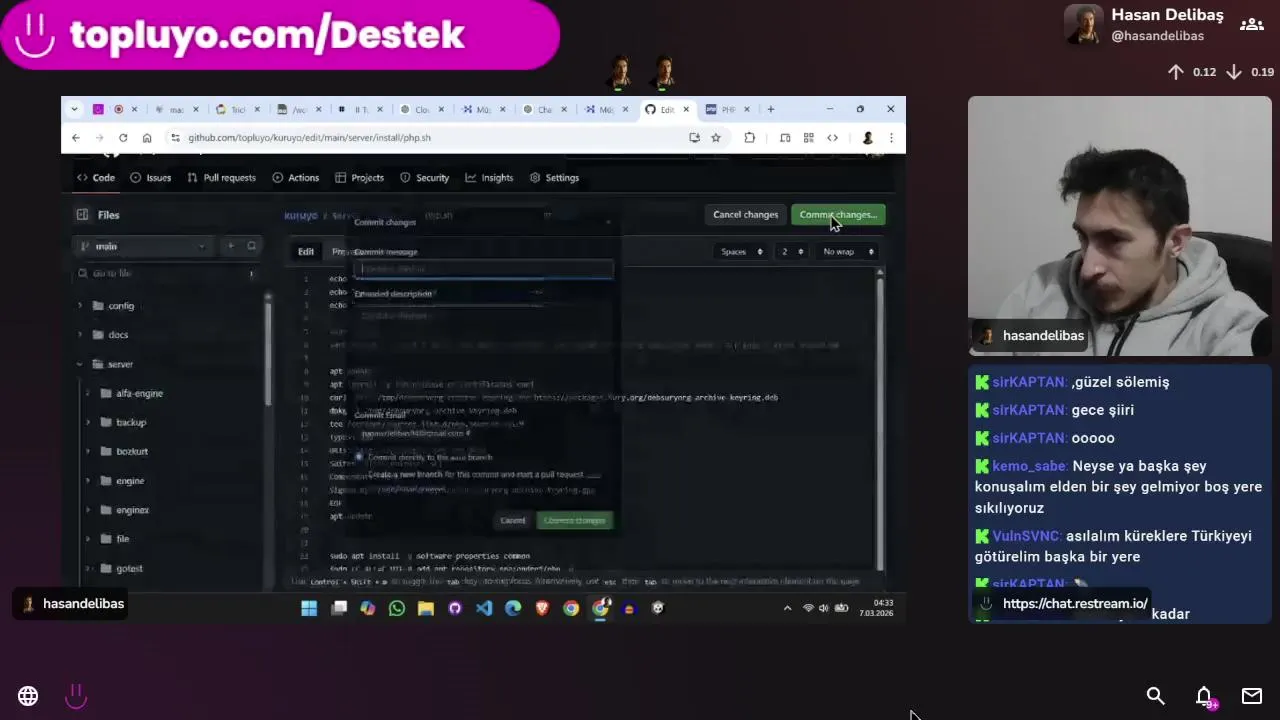Click the Commit message input field
1280x720 pixels.
click(x=483, y=269)
